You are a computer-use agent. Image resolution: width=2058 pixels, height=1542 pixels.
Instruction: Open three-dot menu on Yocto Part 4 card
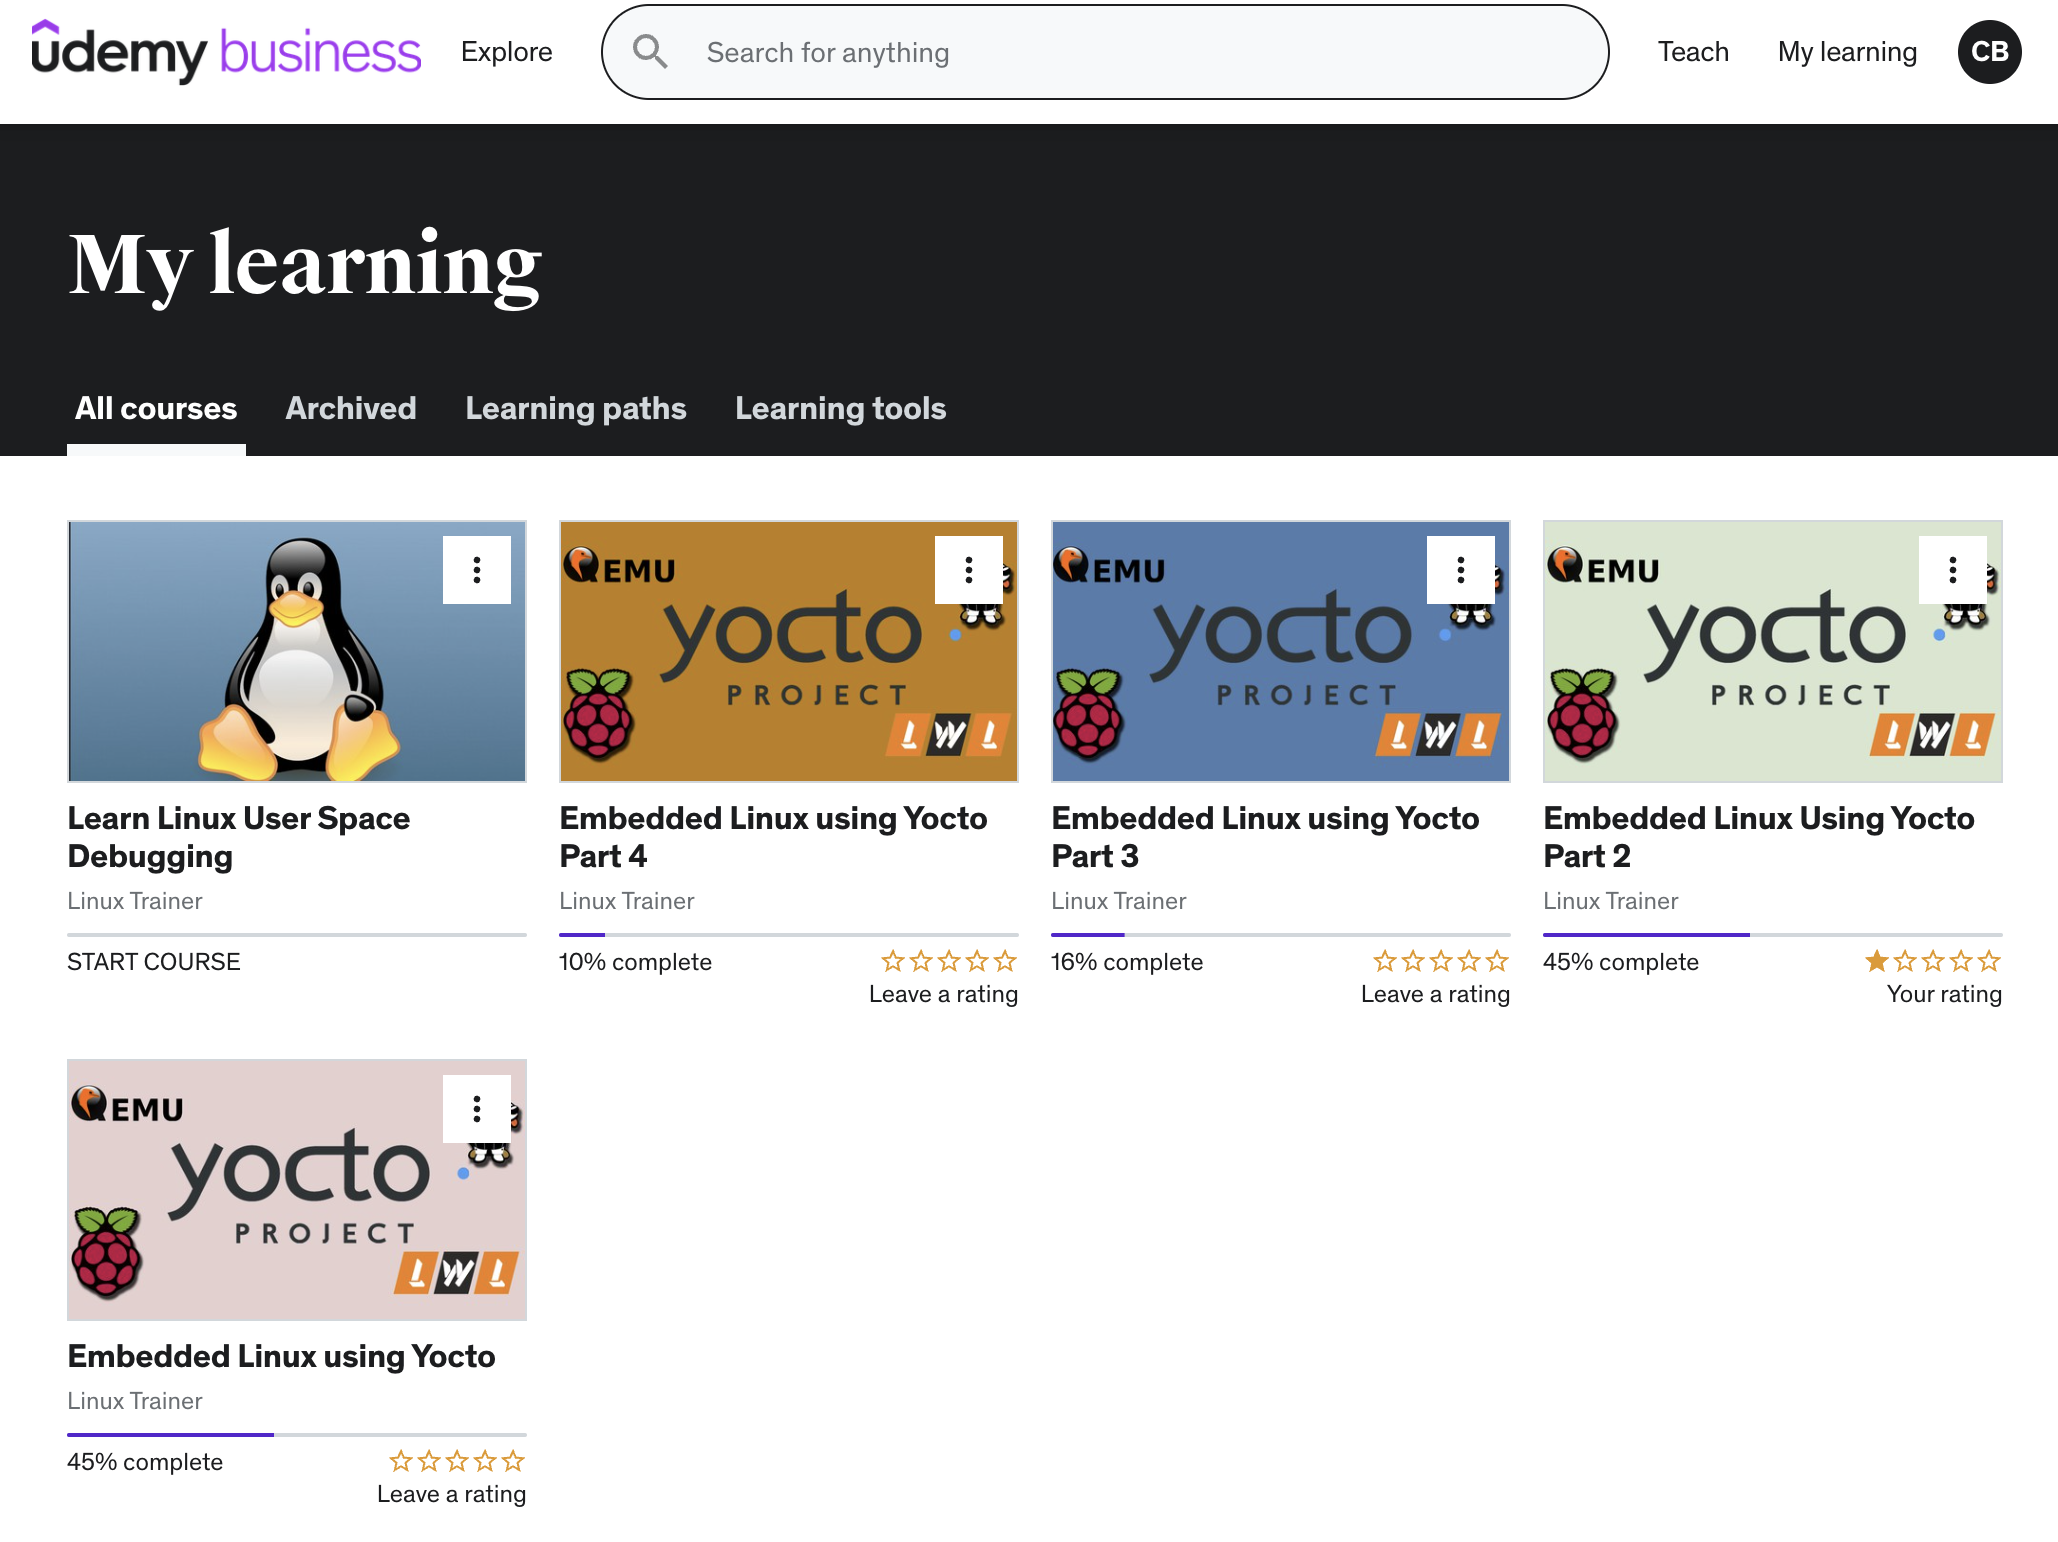(x=968, y=570)
